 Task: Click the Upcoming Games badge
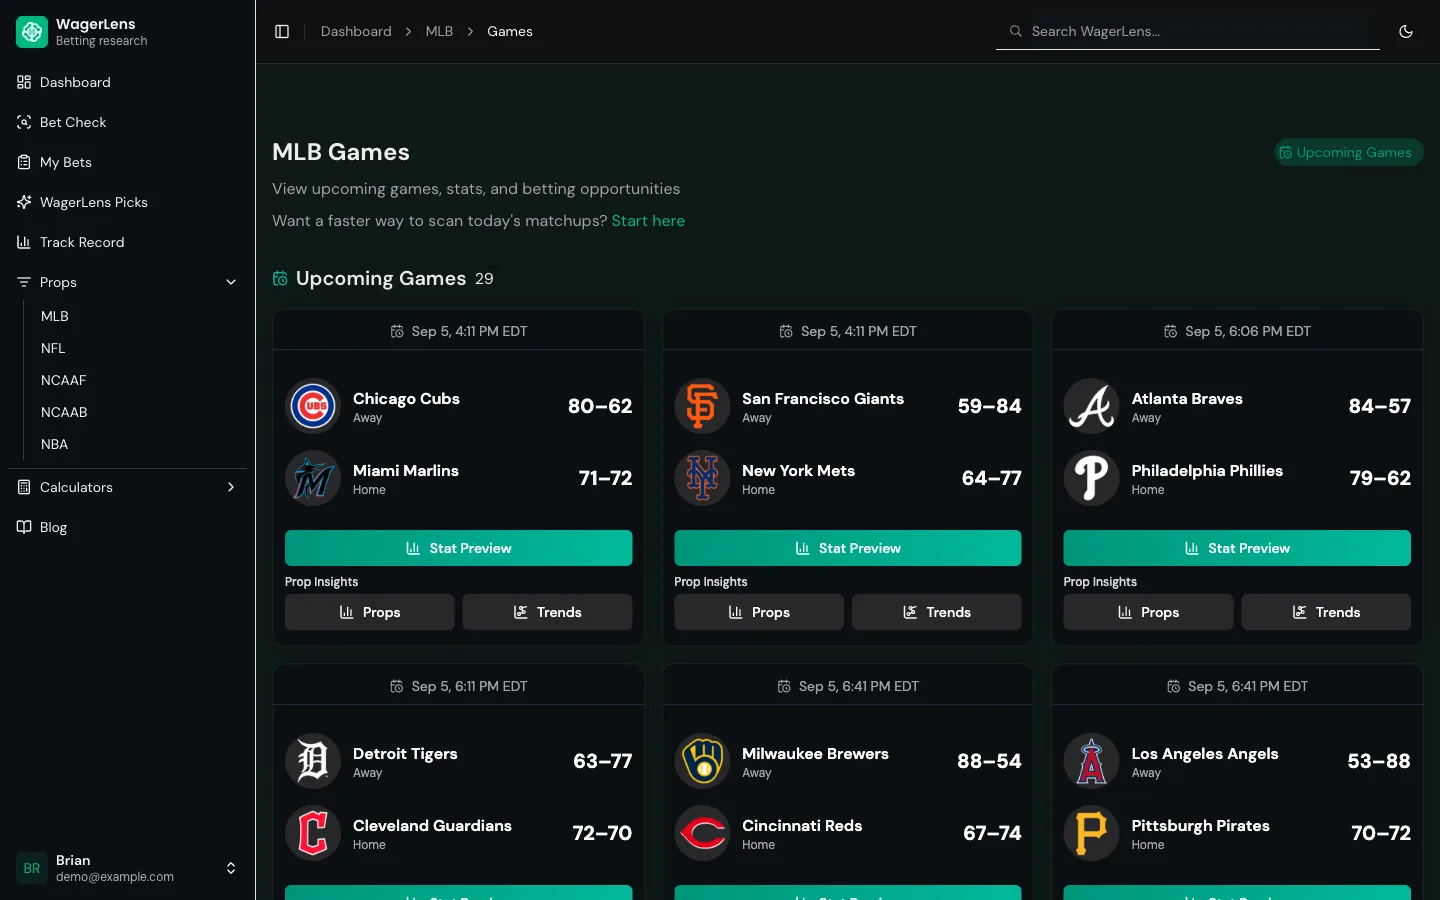pyautogui.click(x=1348, y=152)
